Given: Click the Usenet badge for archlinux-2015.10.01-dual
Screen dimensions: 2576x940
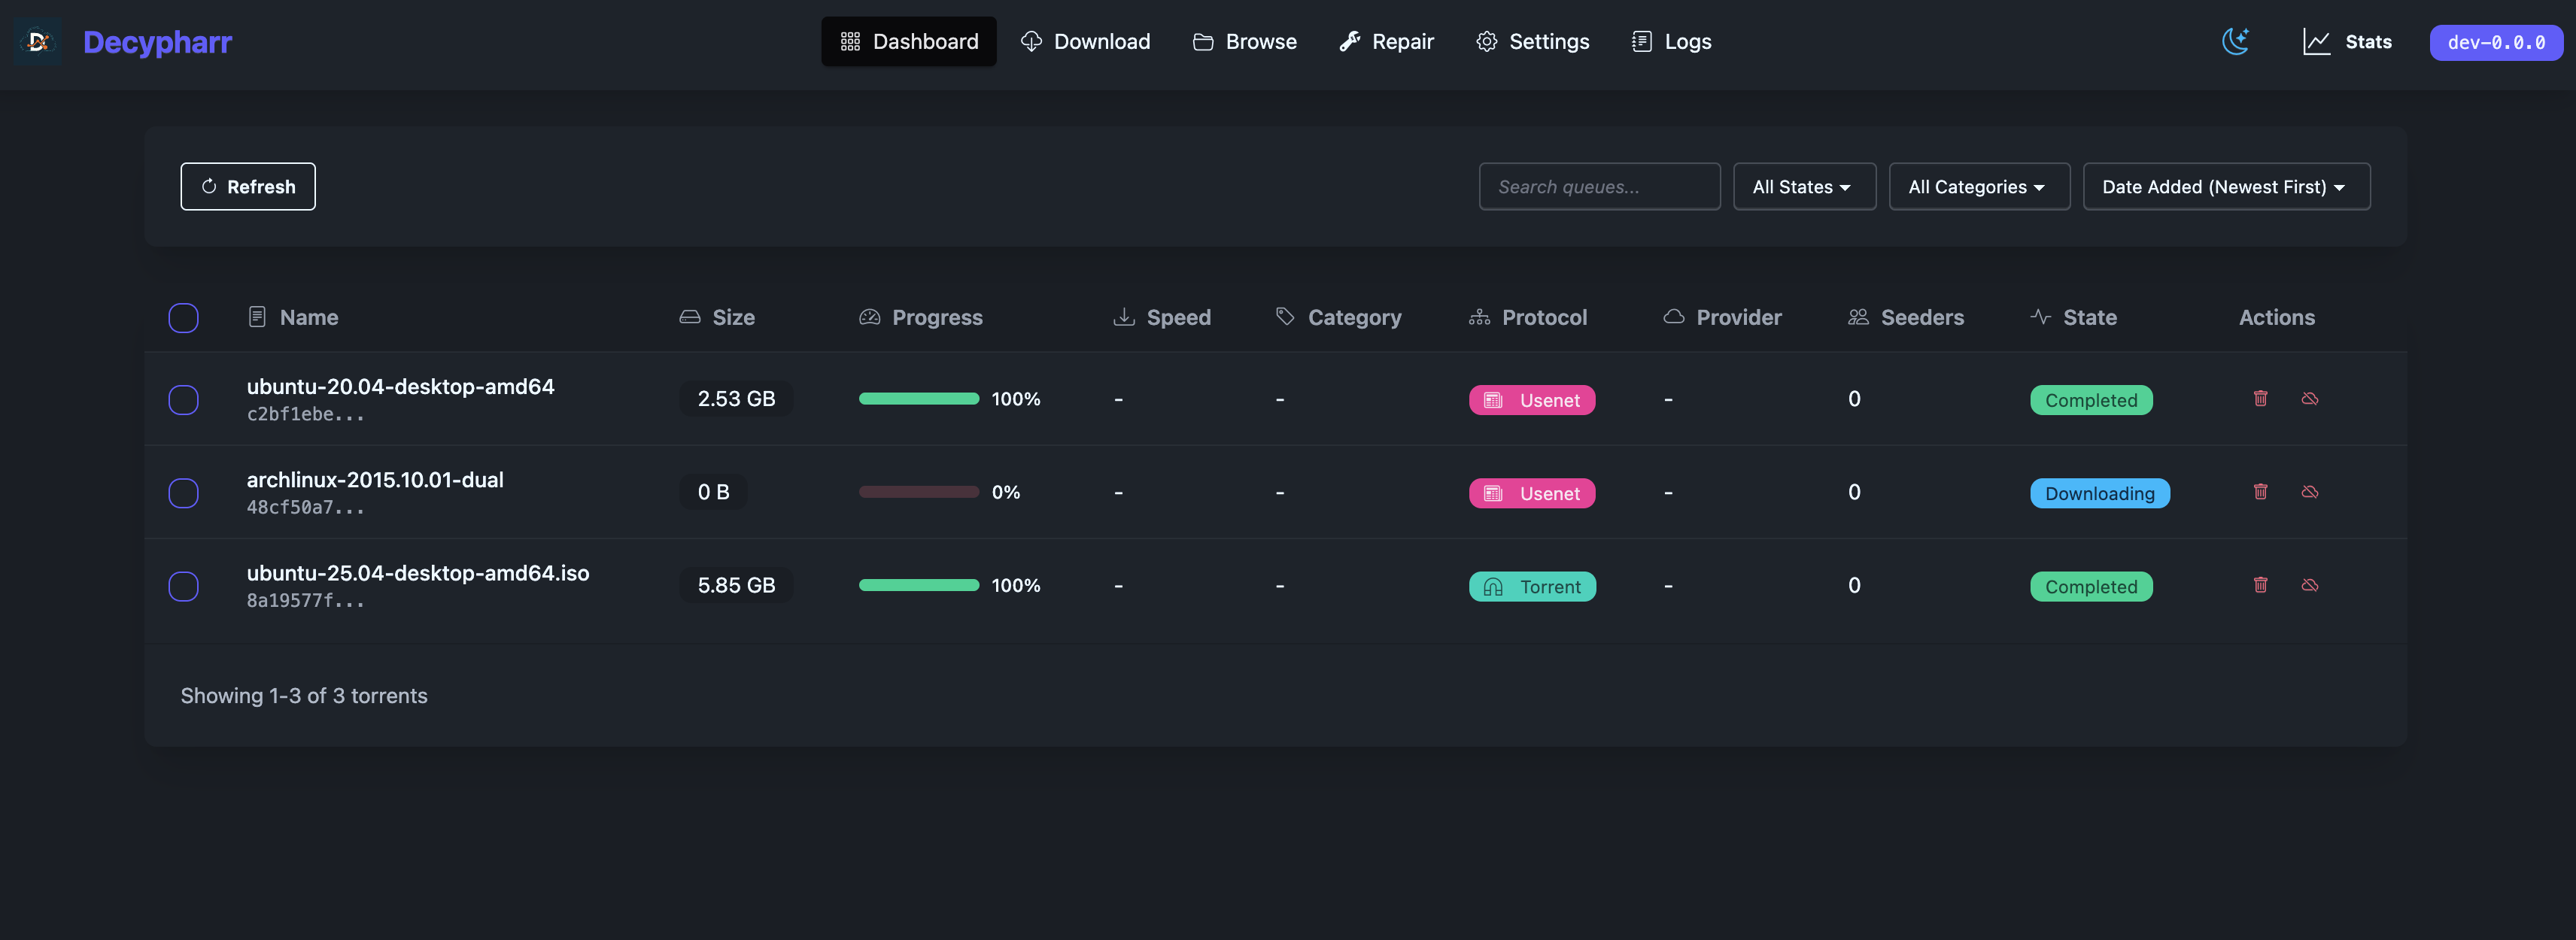Looking at the screenshot, I should 1532,493.
